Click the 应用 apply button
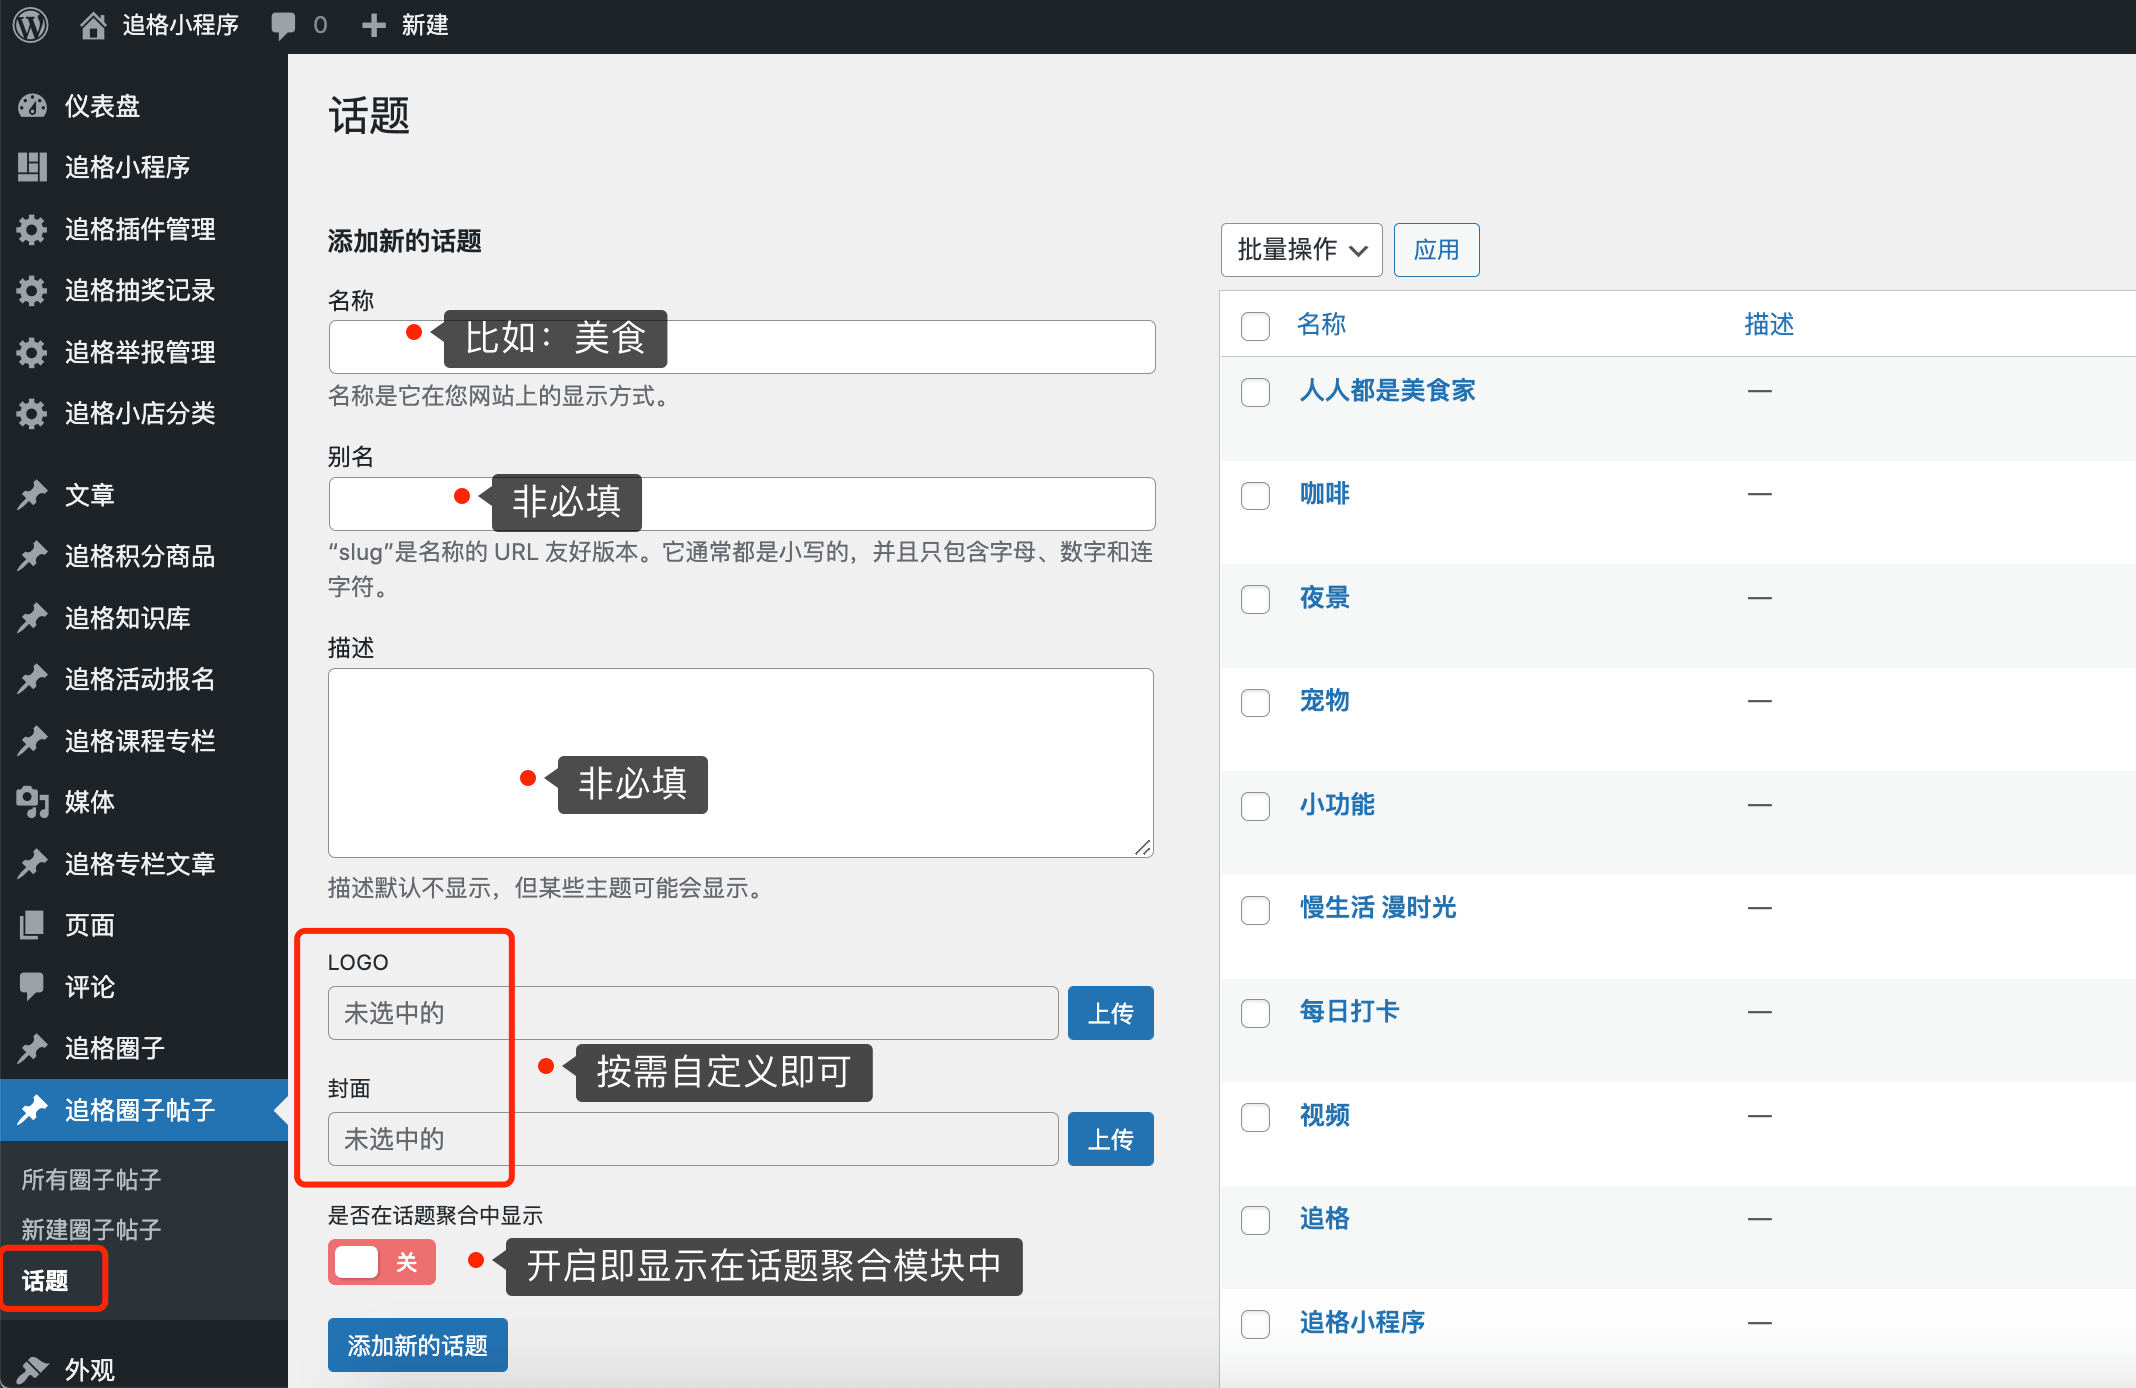This screenshot has height=1388, width=2136. [x=1436, y=250]
